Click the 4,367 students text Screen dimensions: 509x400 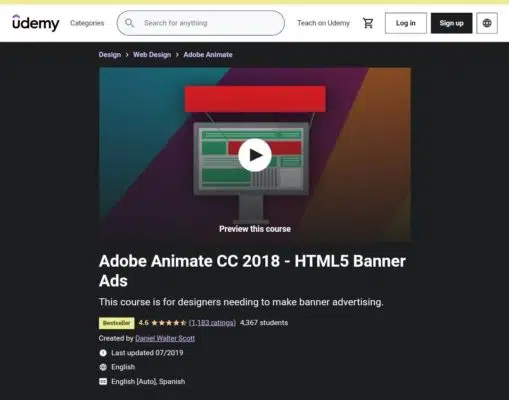coord(264,323)
